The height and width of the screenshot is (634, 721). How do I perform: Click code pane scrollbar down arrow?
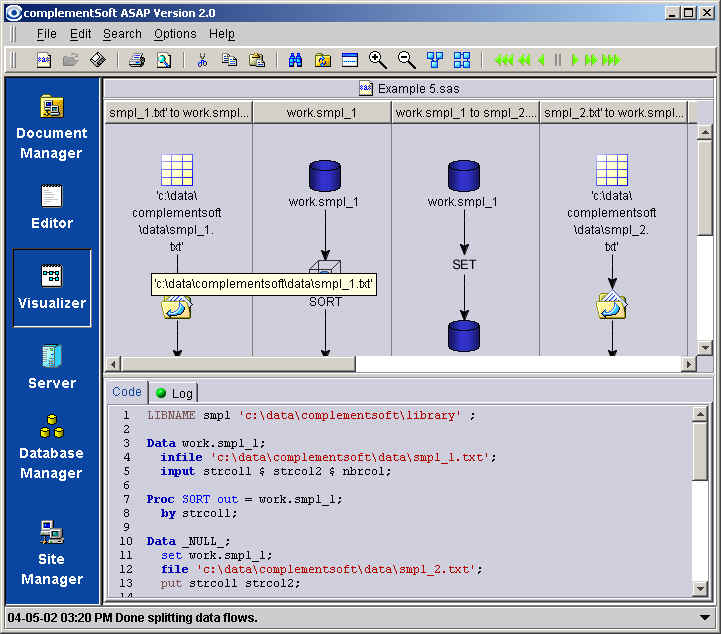700,588
